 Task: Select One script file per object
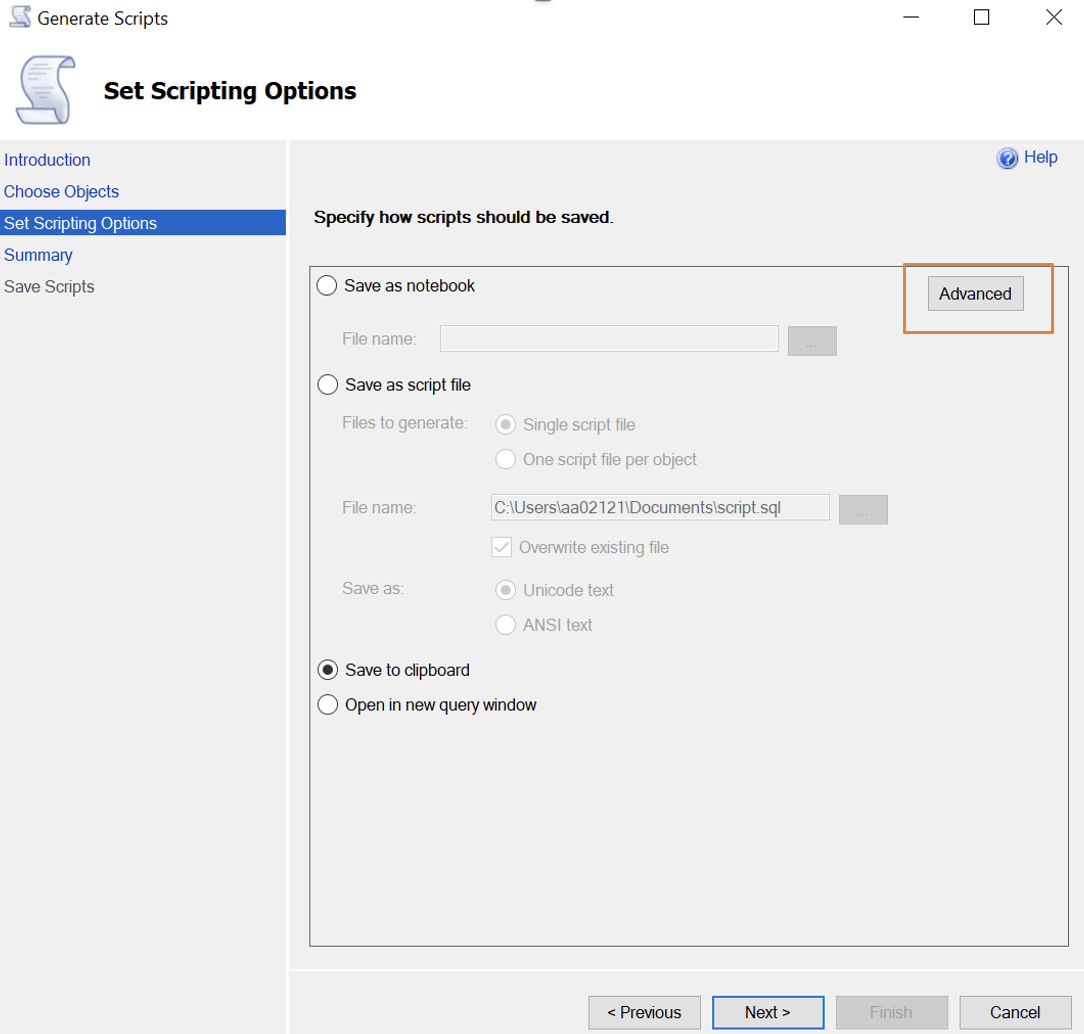[x=506, y=460]
